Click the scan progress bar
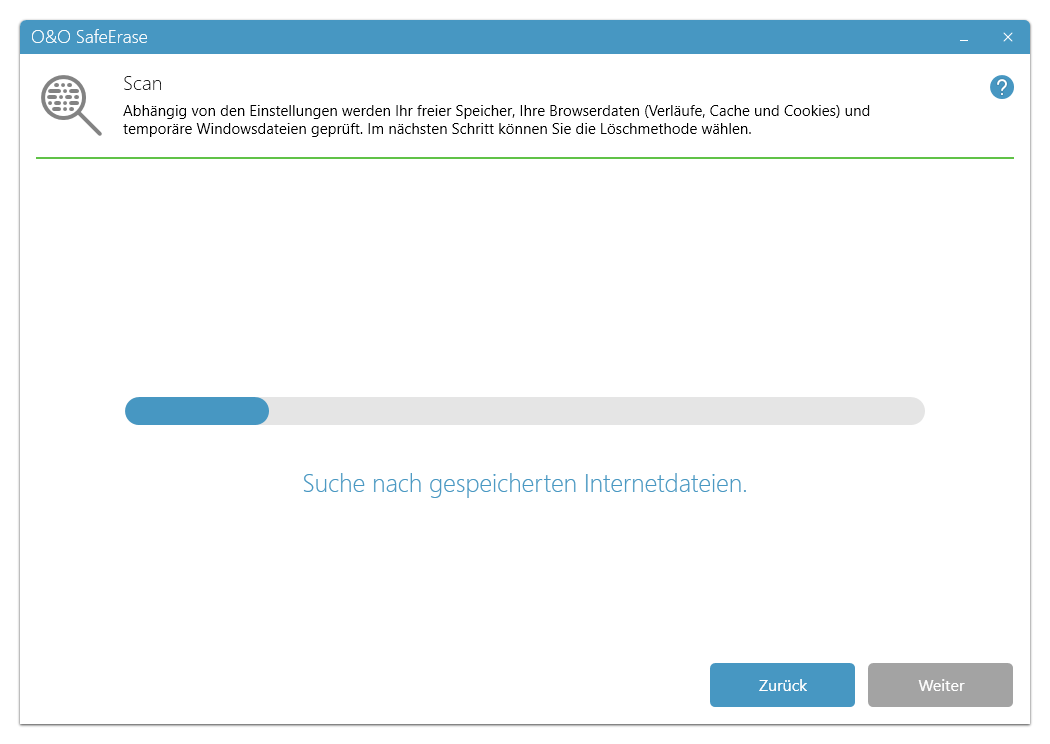This screenshot has width=1050, height=744. tap(524, 411)
